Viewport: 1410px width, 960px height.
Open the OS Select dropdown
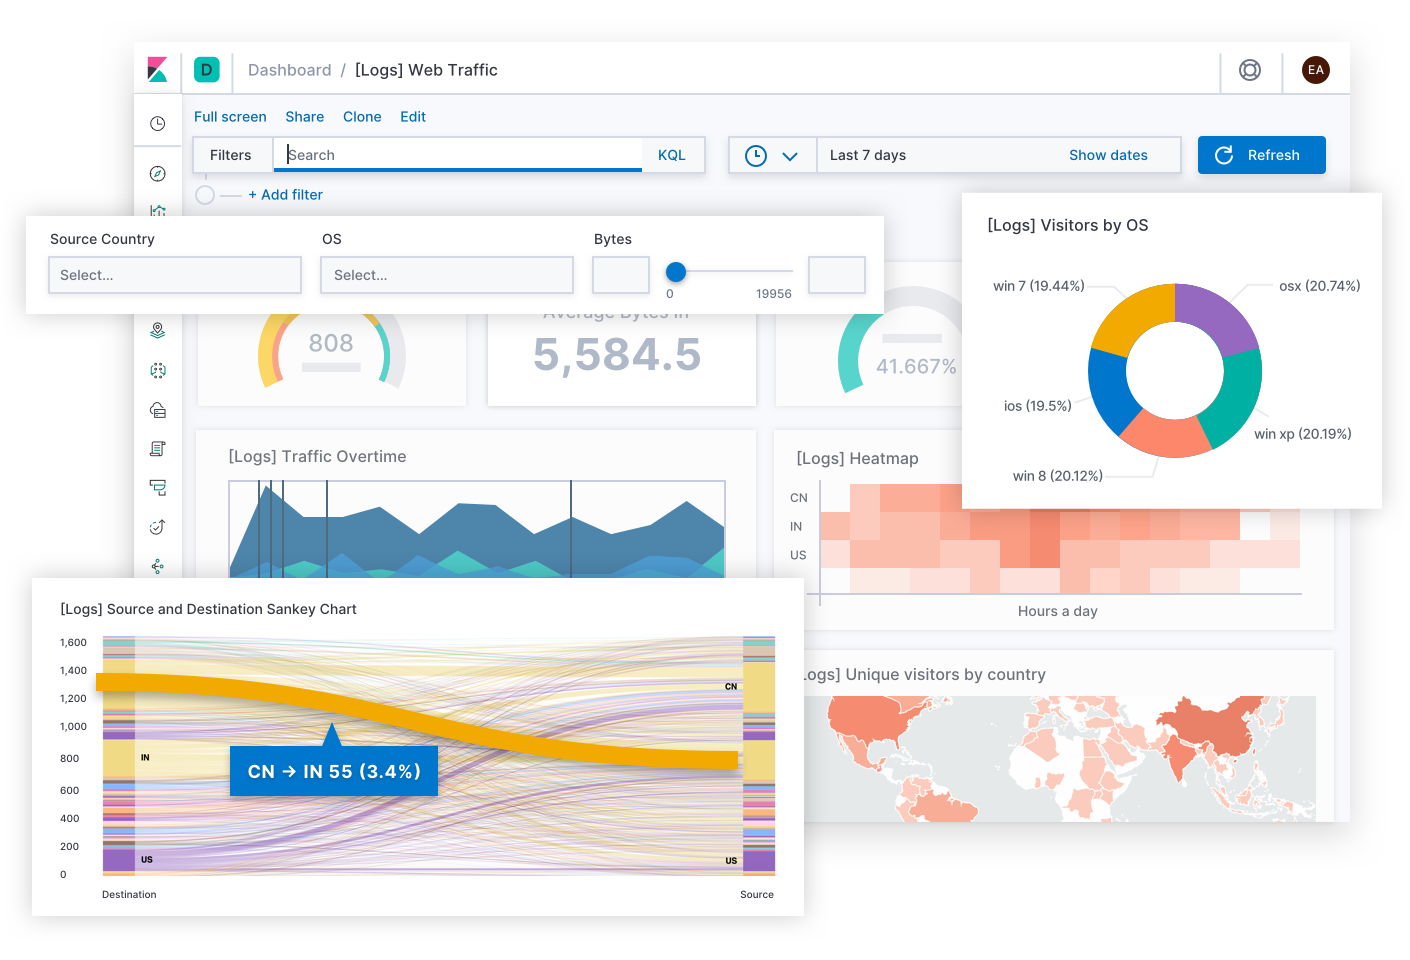pyautogui.click(x=447, y=275)
